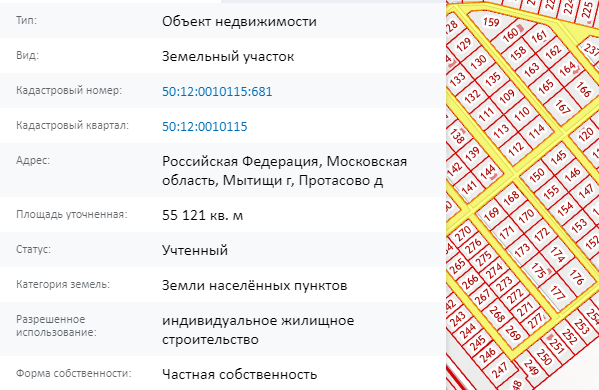Select parcel 146 on the map
The width and height of the screenshot is (599, 390).
(x=572, y=174)
